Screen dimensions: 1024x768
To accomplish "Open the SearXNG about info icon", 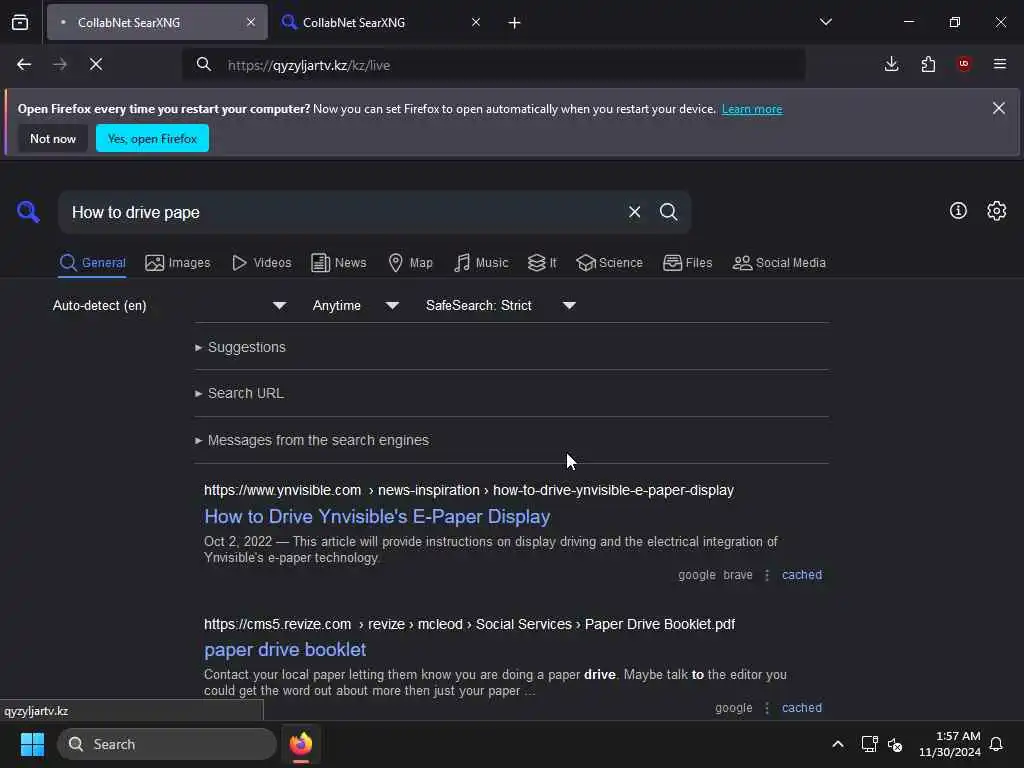I will [958, 210].
